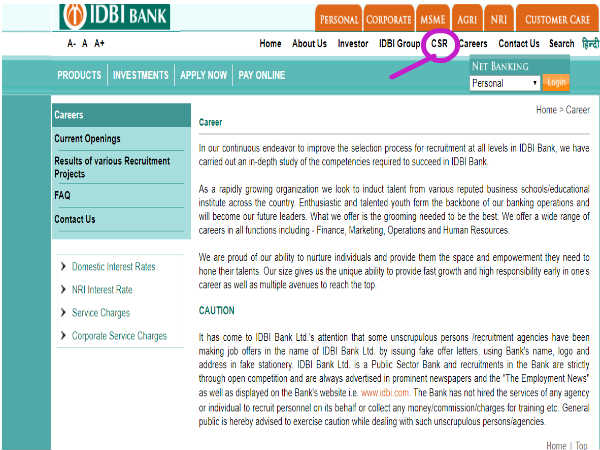
Task: Open Contact Us in careers sidebar
Action: pos(75,219)
